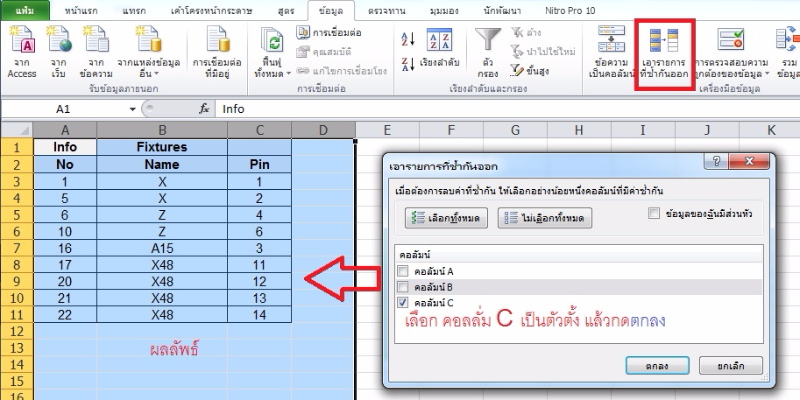Click the Select All corner triangle
The image size is (800, 400).
coord(17,130)
